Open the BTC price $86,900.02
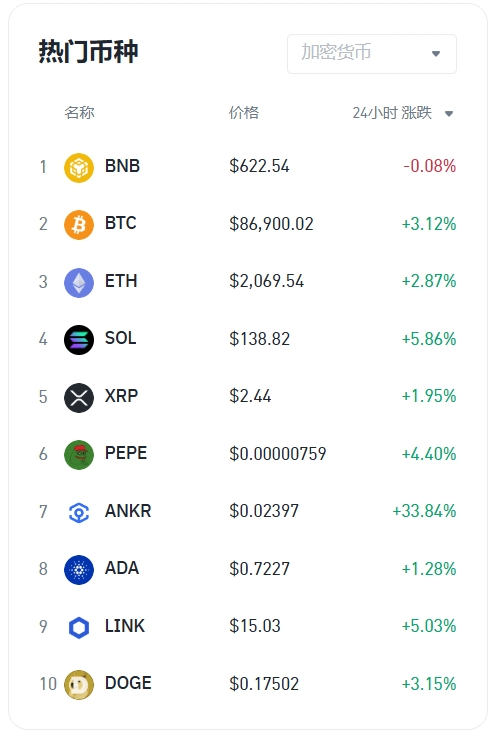 [x=271, y=224]
